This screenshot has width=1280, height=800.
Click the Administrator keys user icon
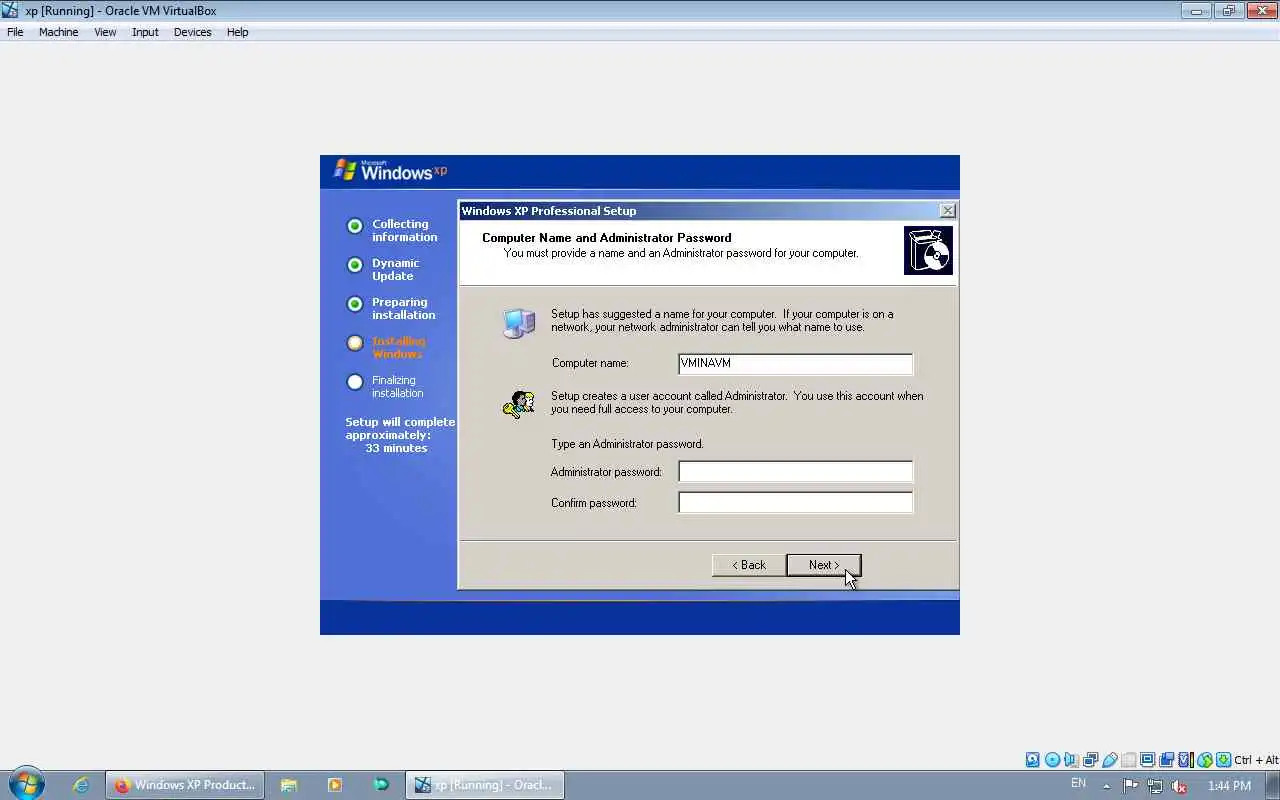coord(519,403)
